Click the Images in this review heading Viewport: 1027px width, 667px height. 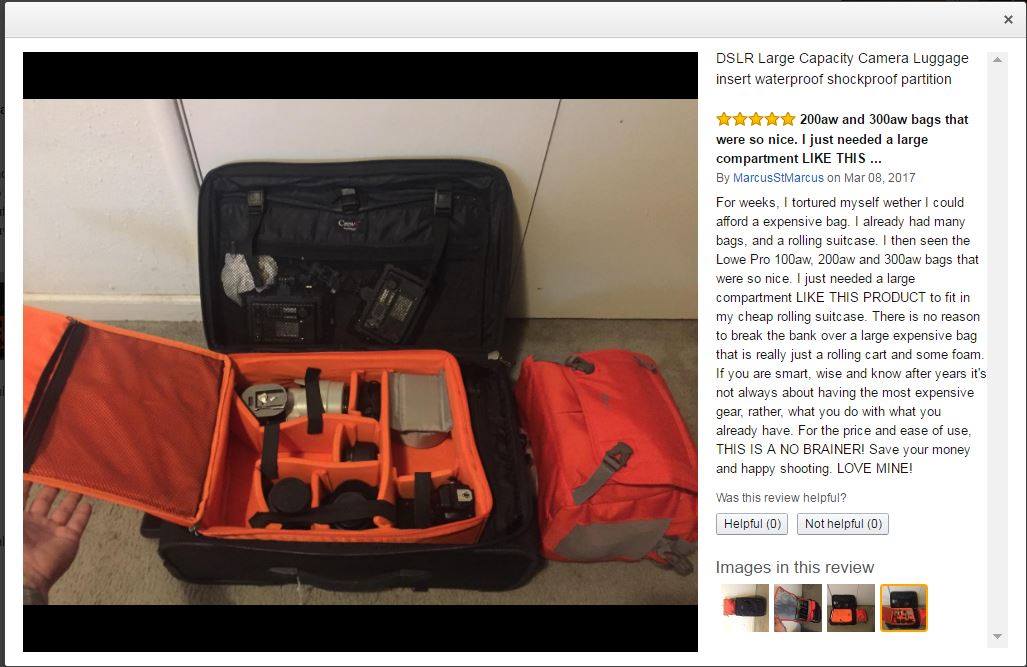click(x=794, y=567)
